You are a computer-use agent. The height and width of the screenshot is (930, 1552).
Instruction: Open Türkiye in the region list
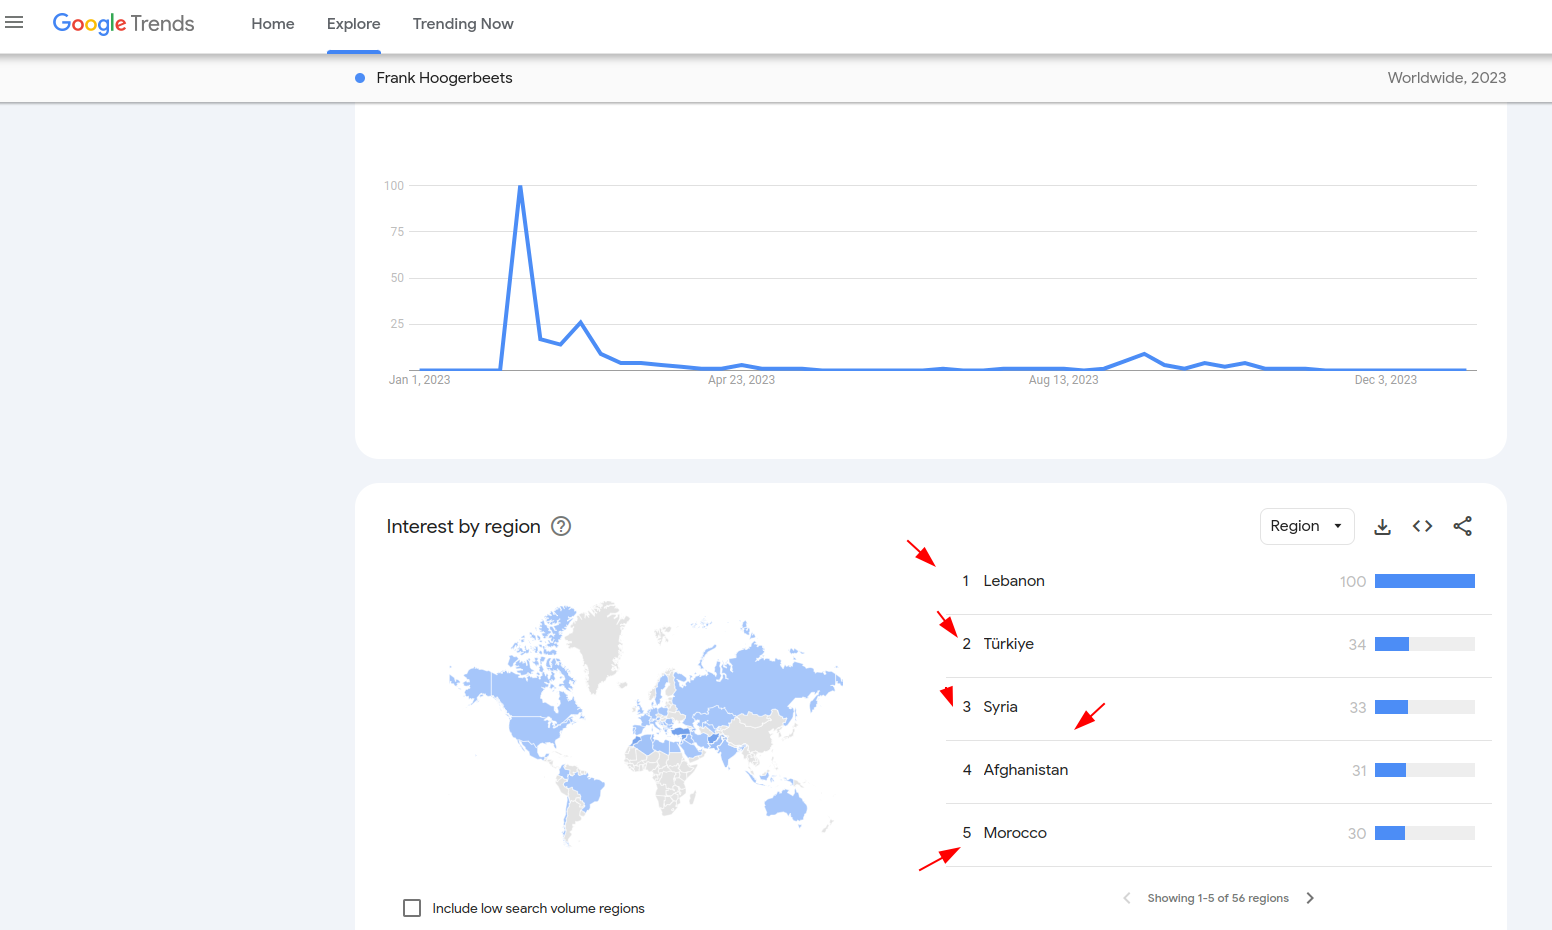(1008, 644)
